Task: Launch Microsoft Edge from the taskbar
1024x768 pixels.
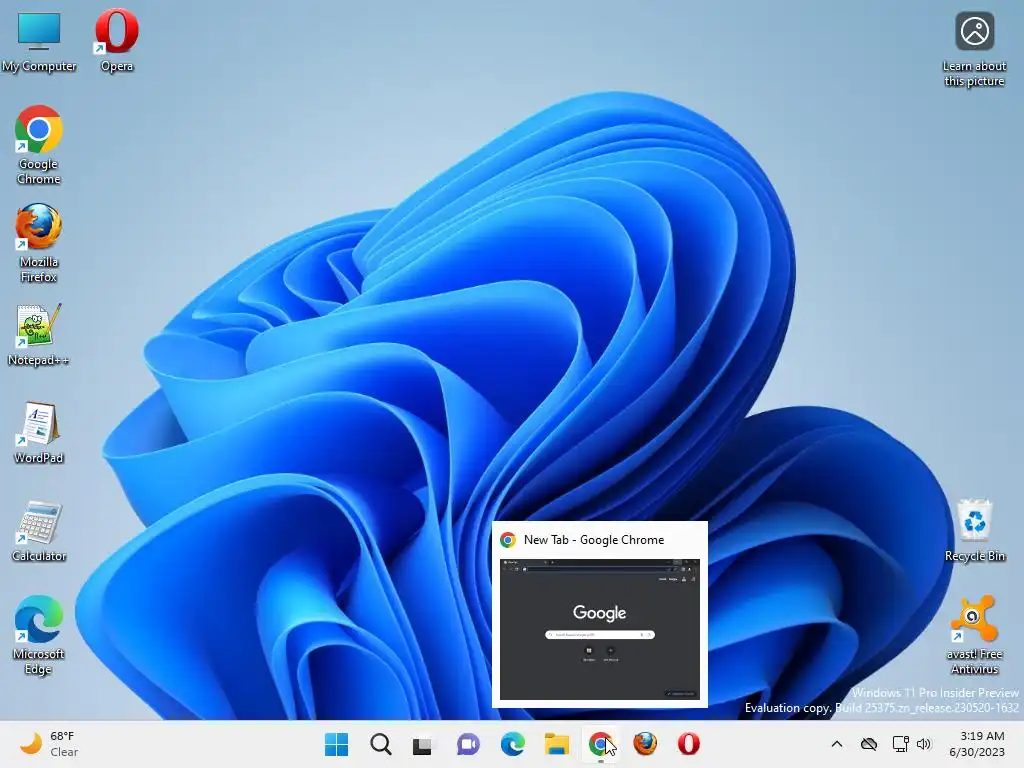Action: (513, 744)
